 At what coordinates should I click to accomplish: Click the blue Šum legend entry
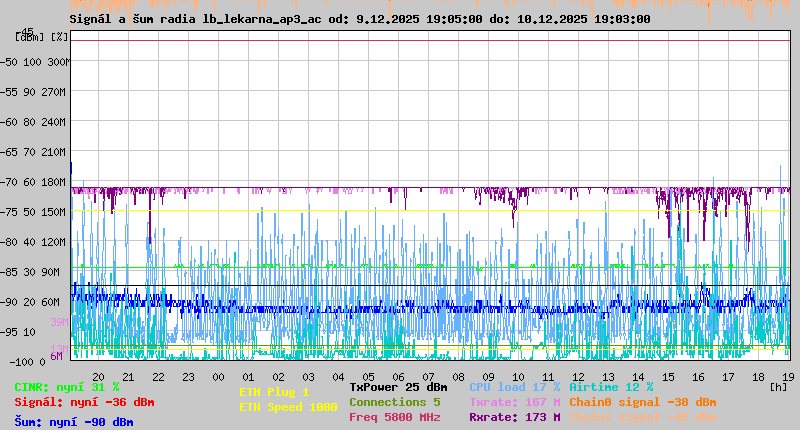point(73,422)
